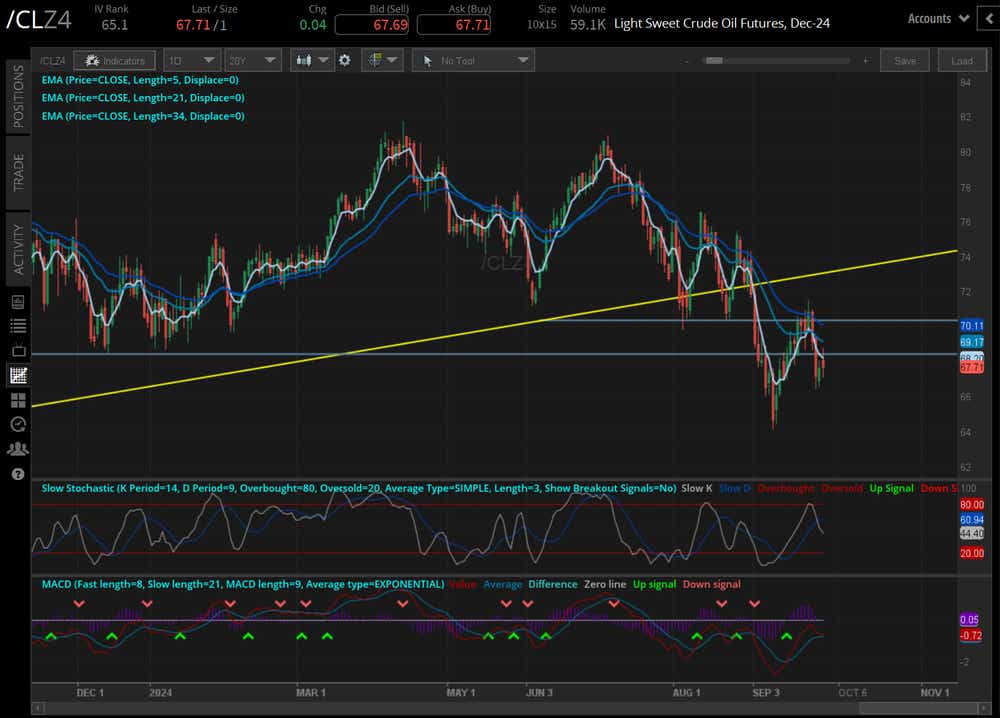
Task: Click the Ask (Buy) 67.71 button
Action: click(453, 25)
